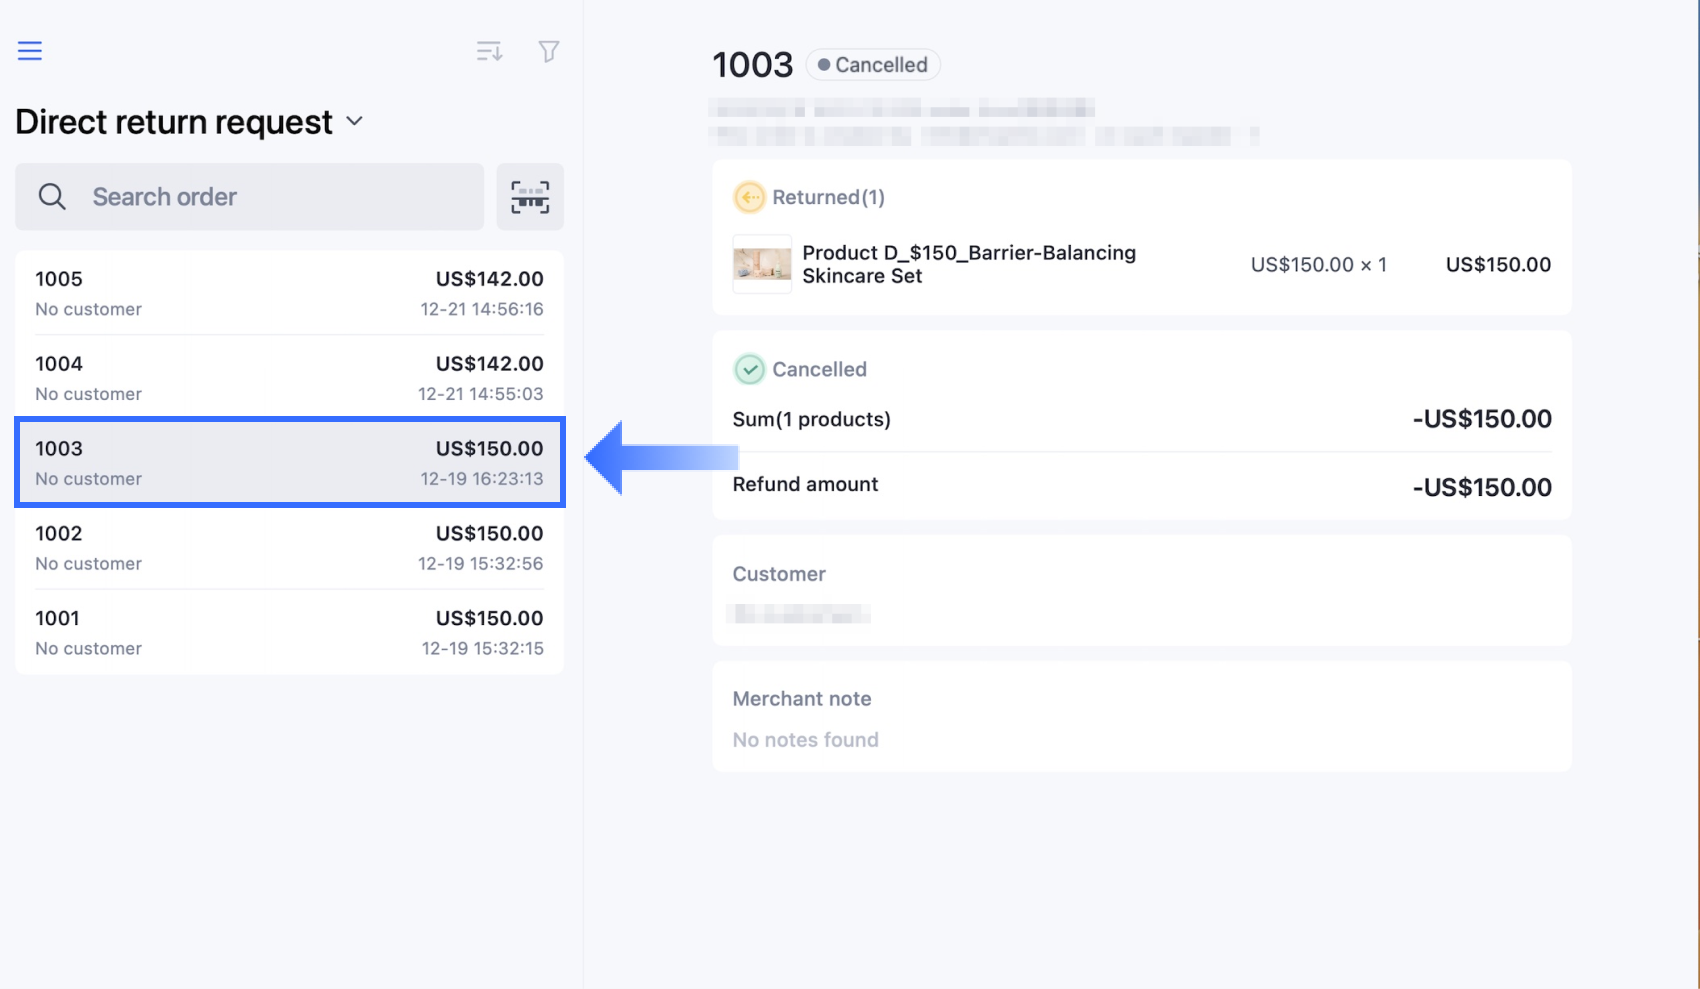The width and height of the screenshot is (1700, 989).
Task: Click the green Cancelled checkmark icon
Action: (x=748, y=369)
